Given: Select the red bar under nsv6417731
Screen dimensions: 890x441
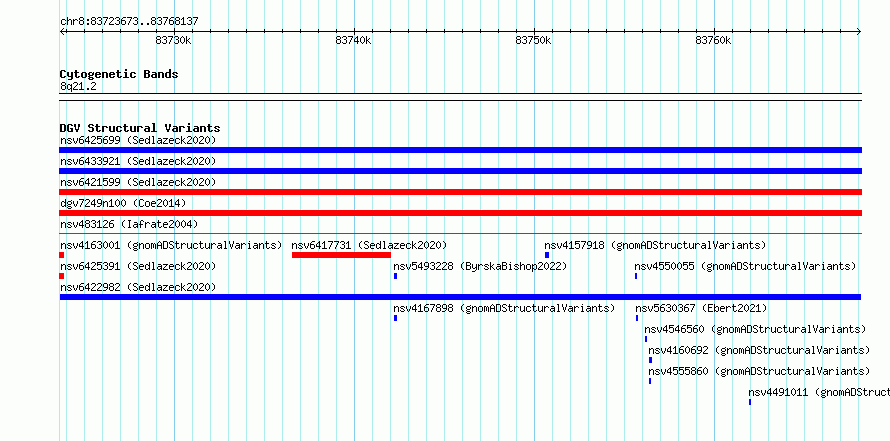Looking at the screenshot, I should 341,255.
